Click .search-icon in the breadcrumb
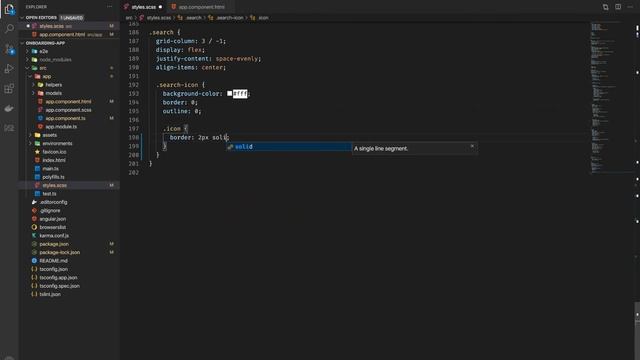Image resolution: width=640 pixels, height=360 pixels. [229, 18]
